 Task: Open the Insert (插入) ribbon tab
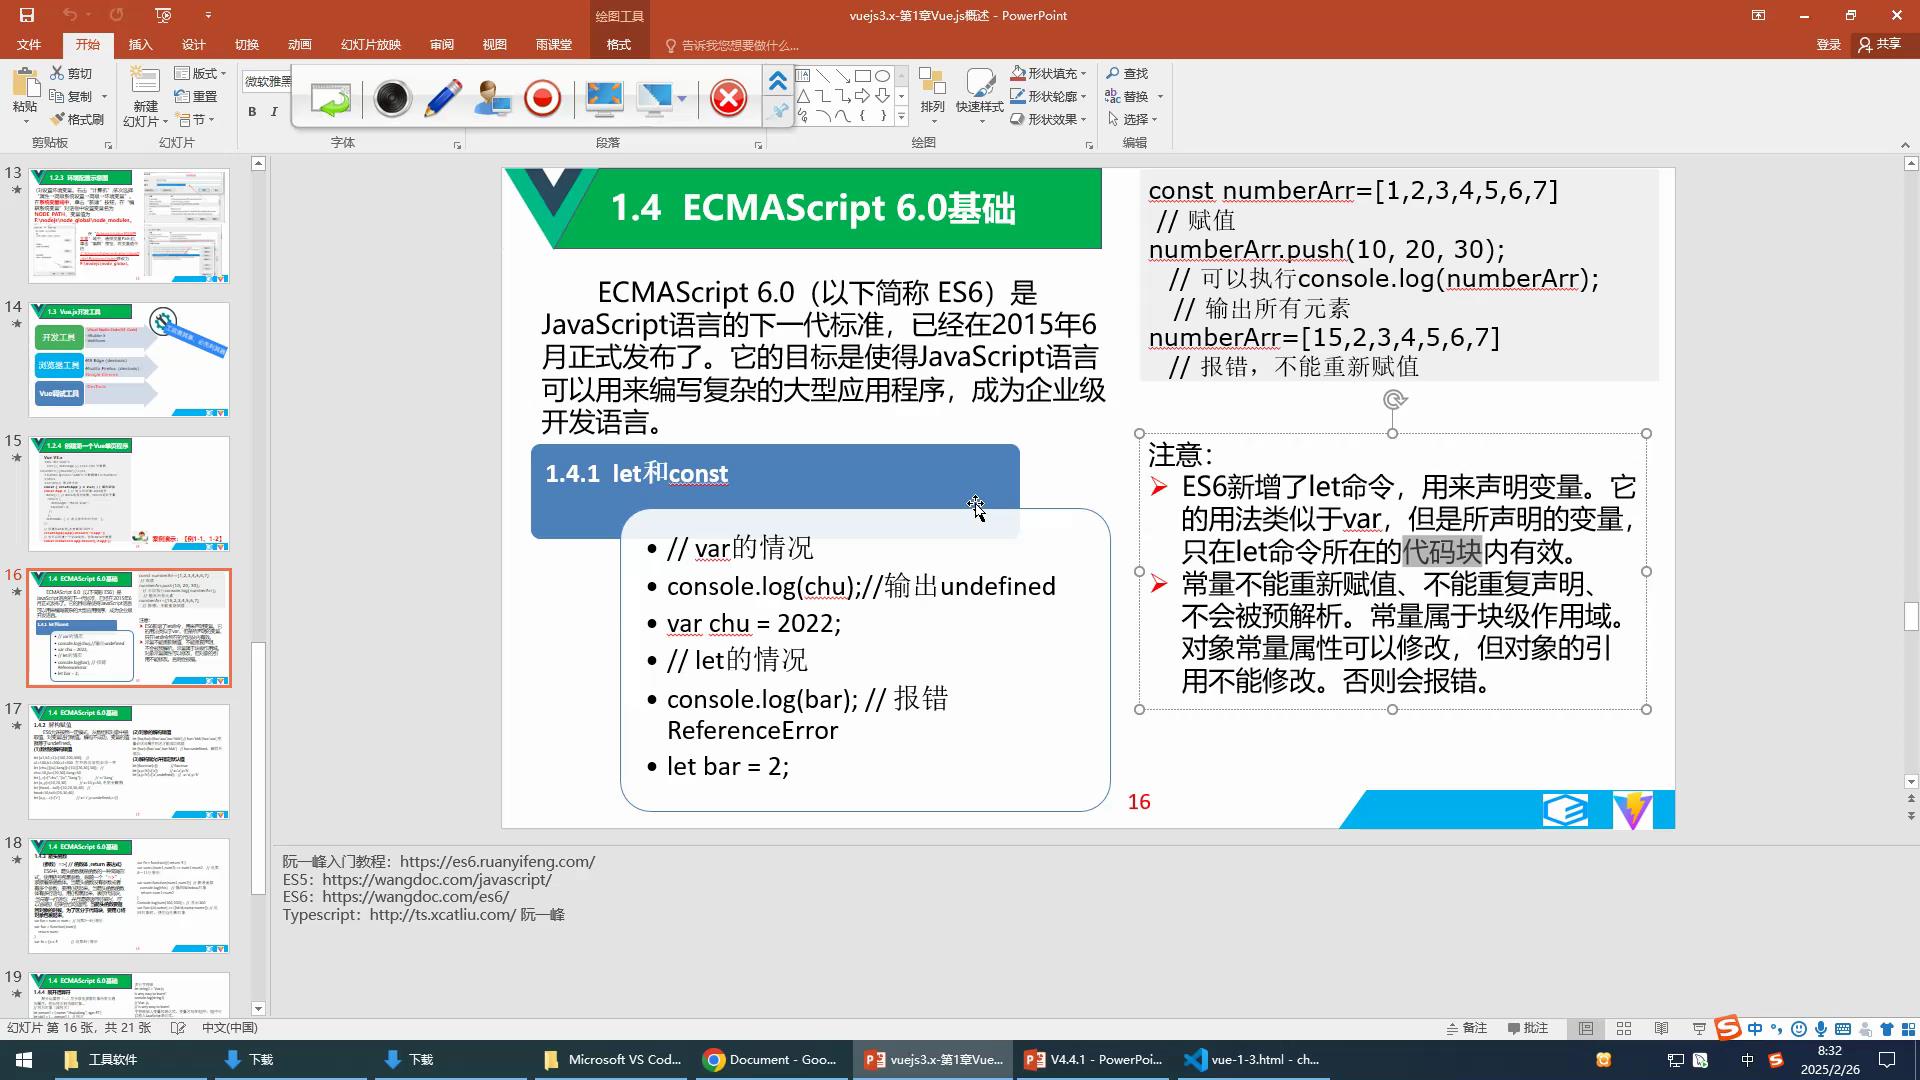pyautogui.click(x=140, y=45)
